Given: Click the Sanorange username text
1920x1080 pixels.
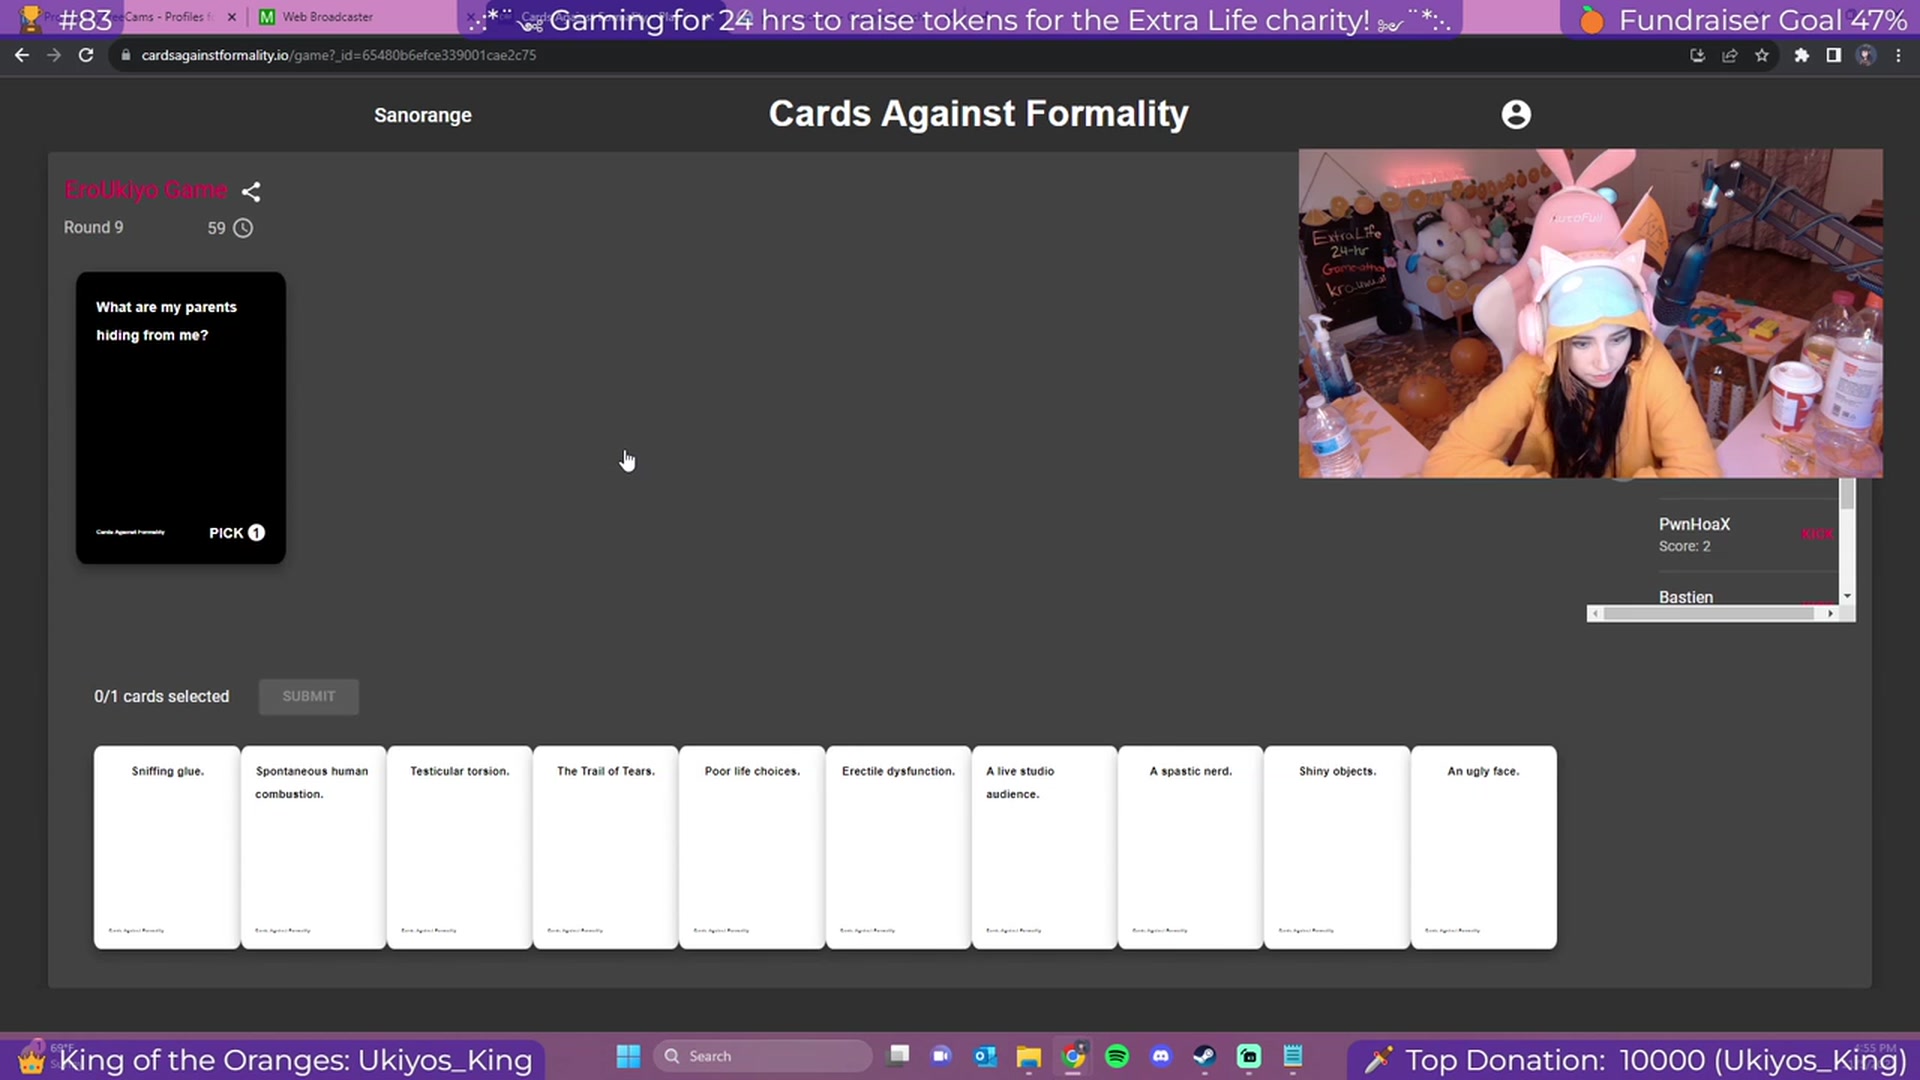Looking at the screenshot, I should click(423, 115).
